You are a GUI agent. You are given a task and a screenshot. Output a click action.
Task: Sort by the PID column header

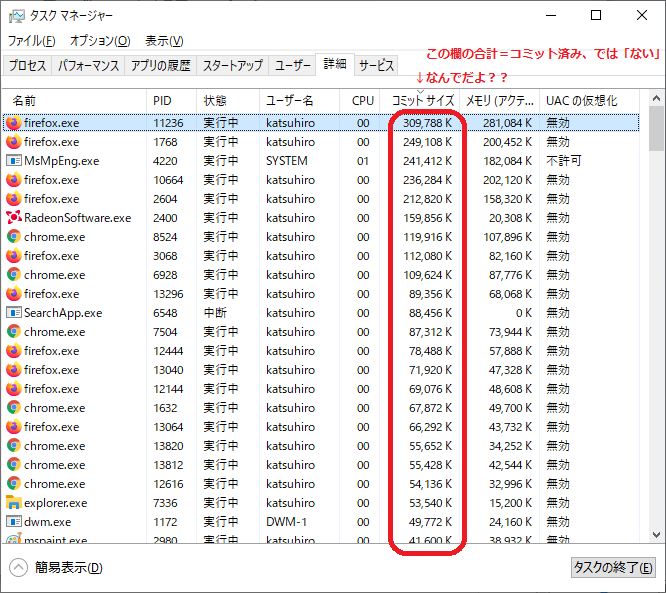click(171, 101)
